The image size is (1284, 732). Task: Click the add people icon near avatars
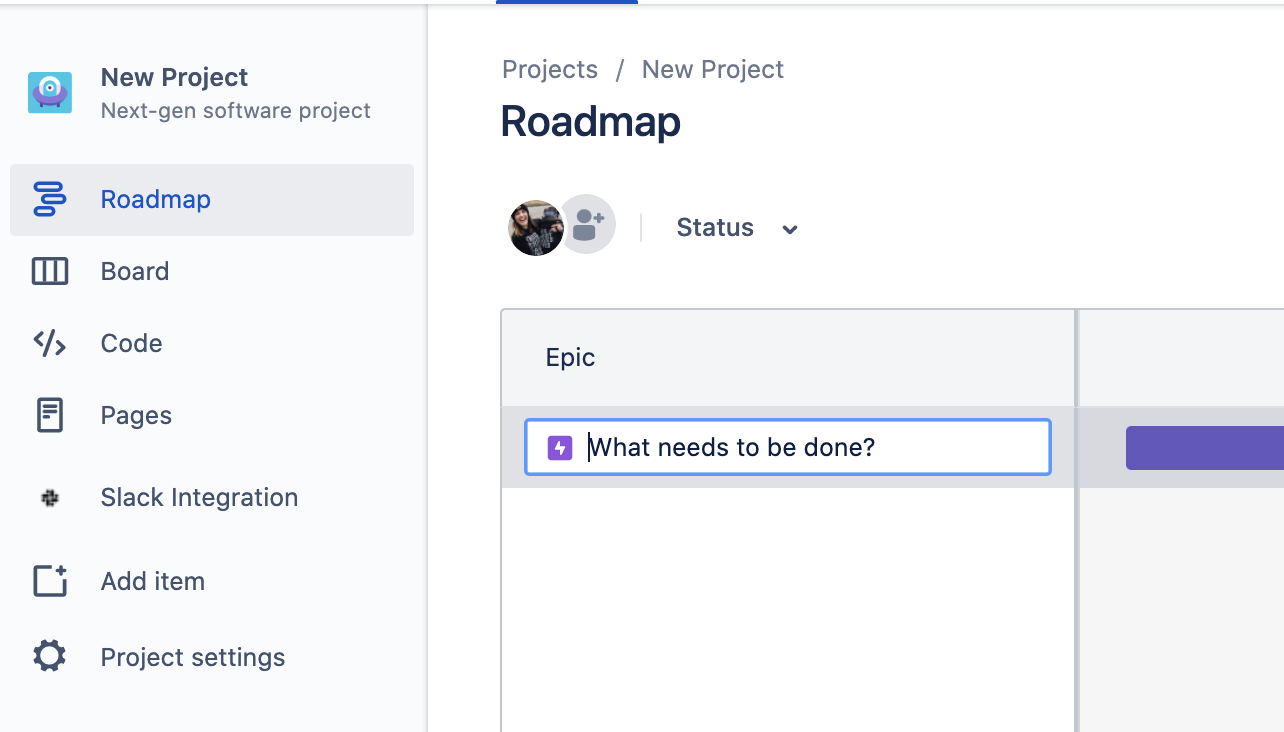tap(588, 222)
